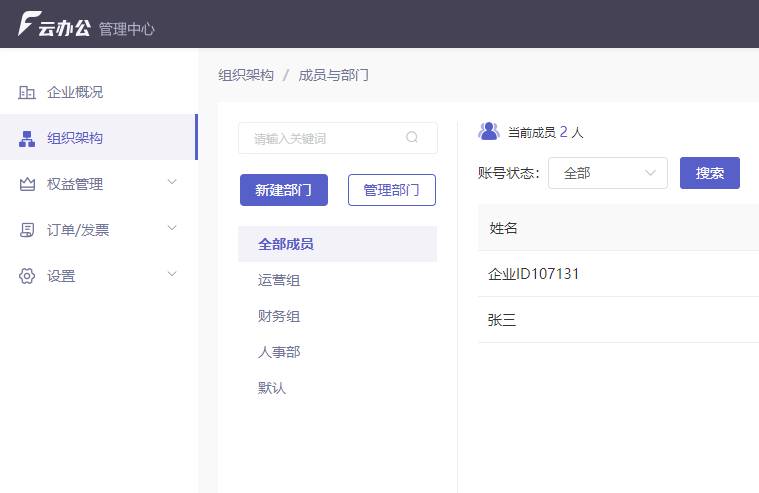Click the 订单/发票 receipt icon

pos(27,230)
